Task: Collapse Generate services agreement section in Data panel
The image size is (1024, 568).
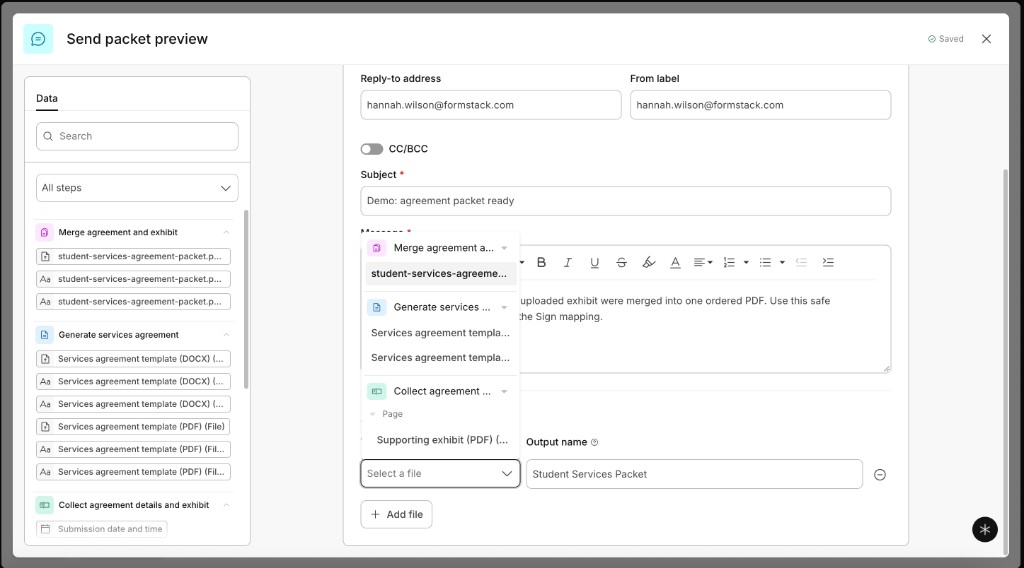Action: [226, 335]
